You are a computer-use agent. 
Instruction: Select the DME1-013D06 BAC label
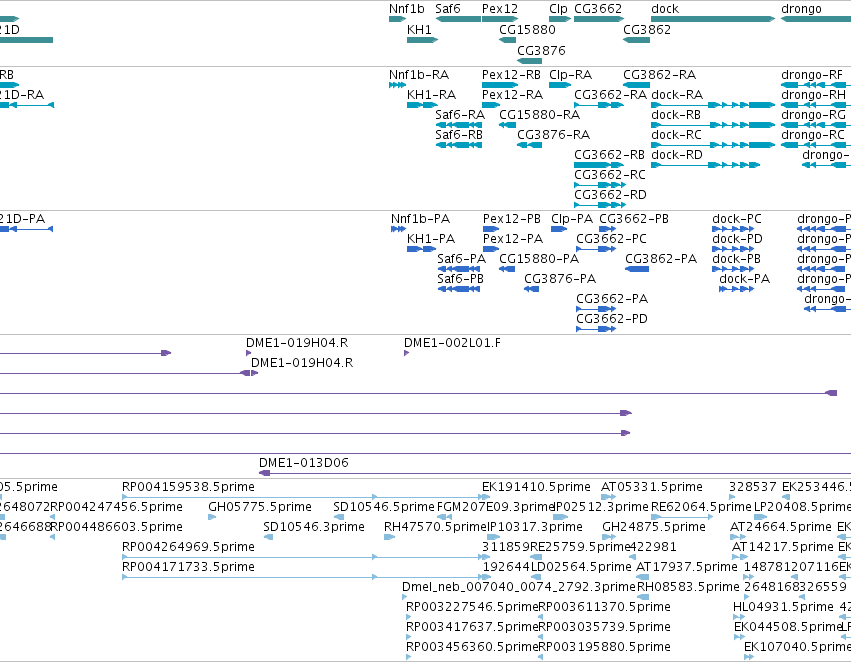coord(303,463)
